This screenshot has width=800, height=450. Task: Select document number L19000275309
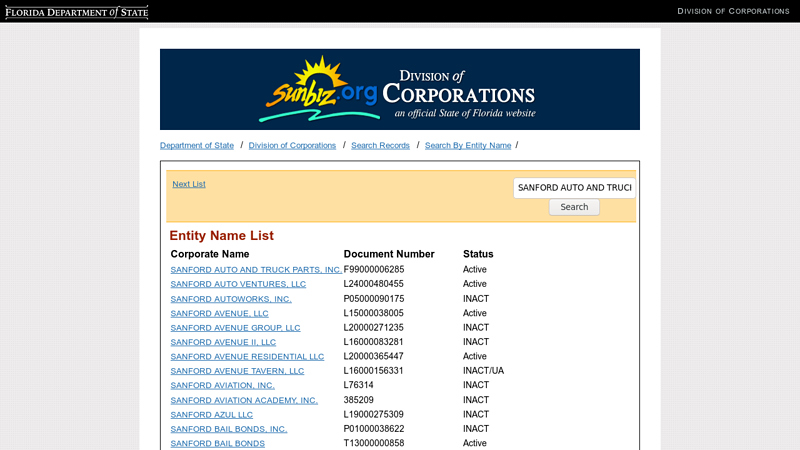373,414
